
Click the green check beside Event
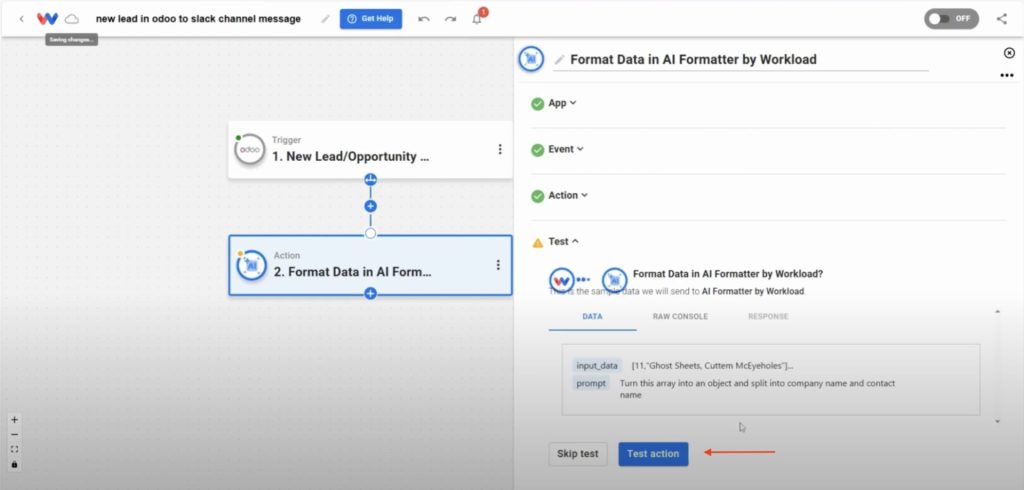click(x=537, y=150)
